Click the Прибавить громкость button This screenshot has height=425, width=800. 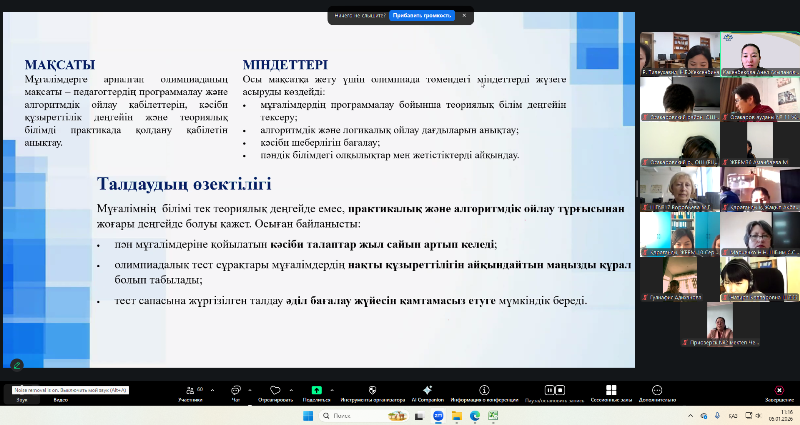[x=421, y=16]
